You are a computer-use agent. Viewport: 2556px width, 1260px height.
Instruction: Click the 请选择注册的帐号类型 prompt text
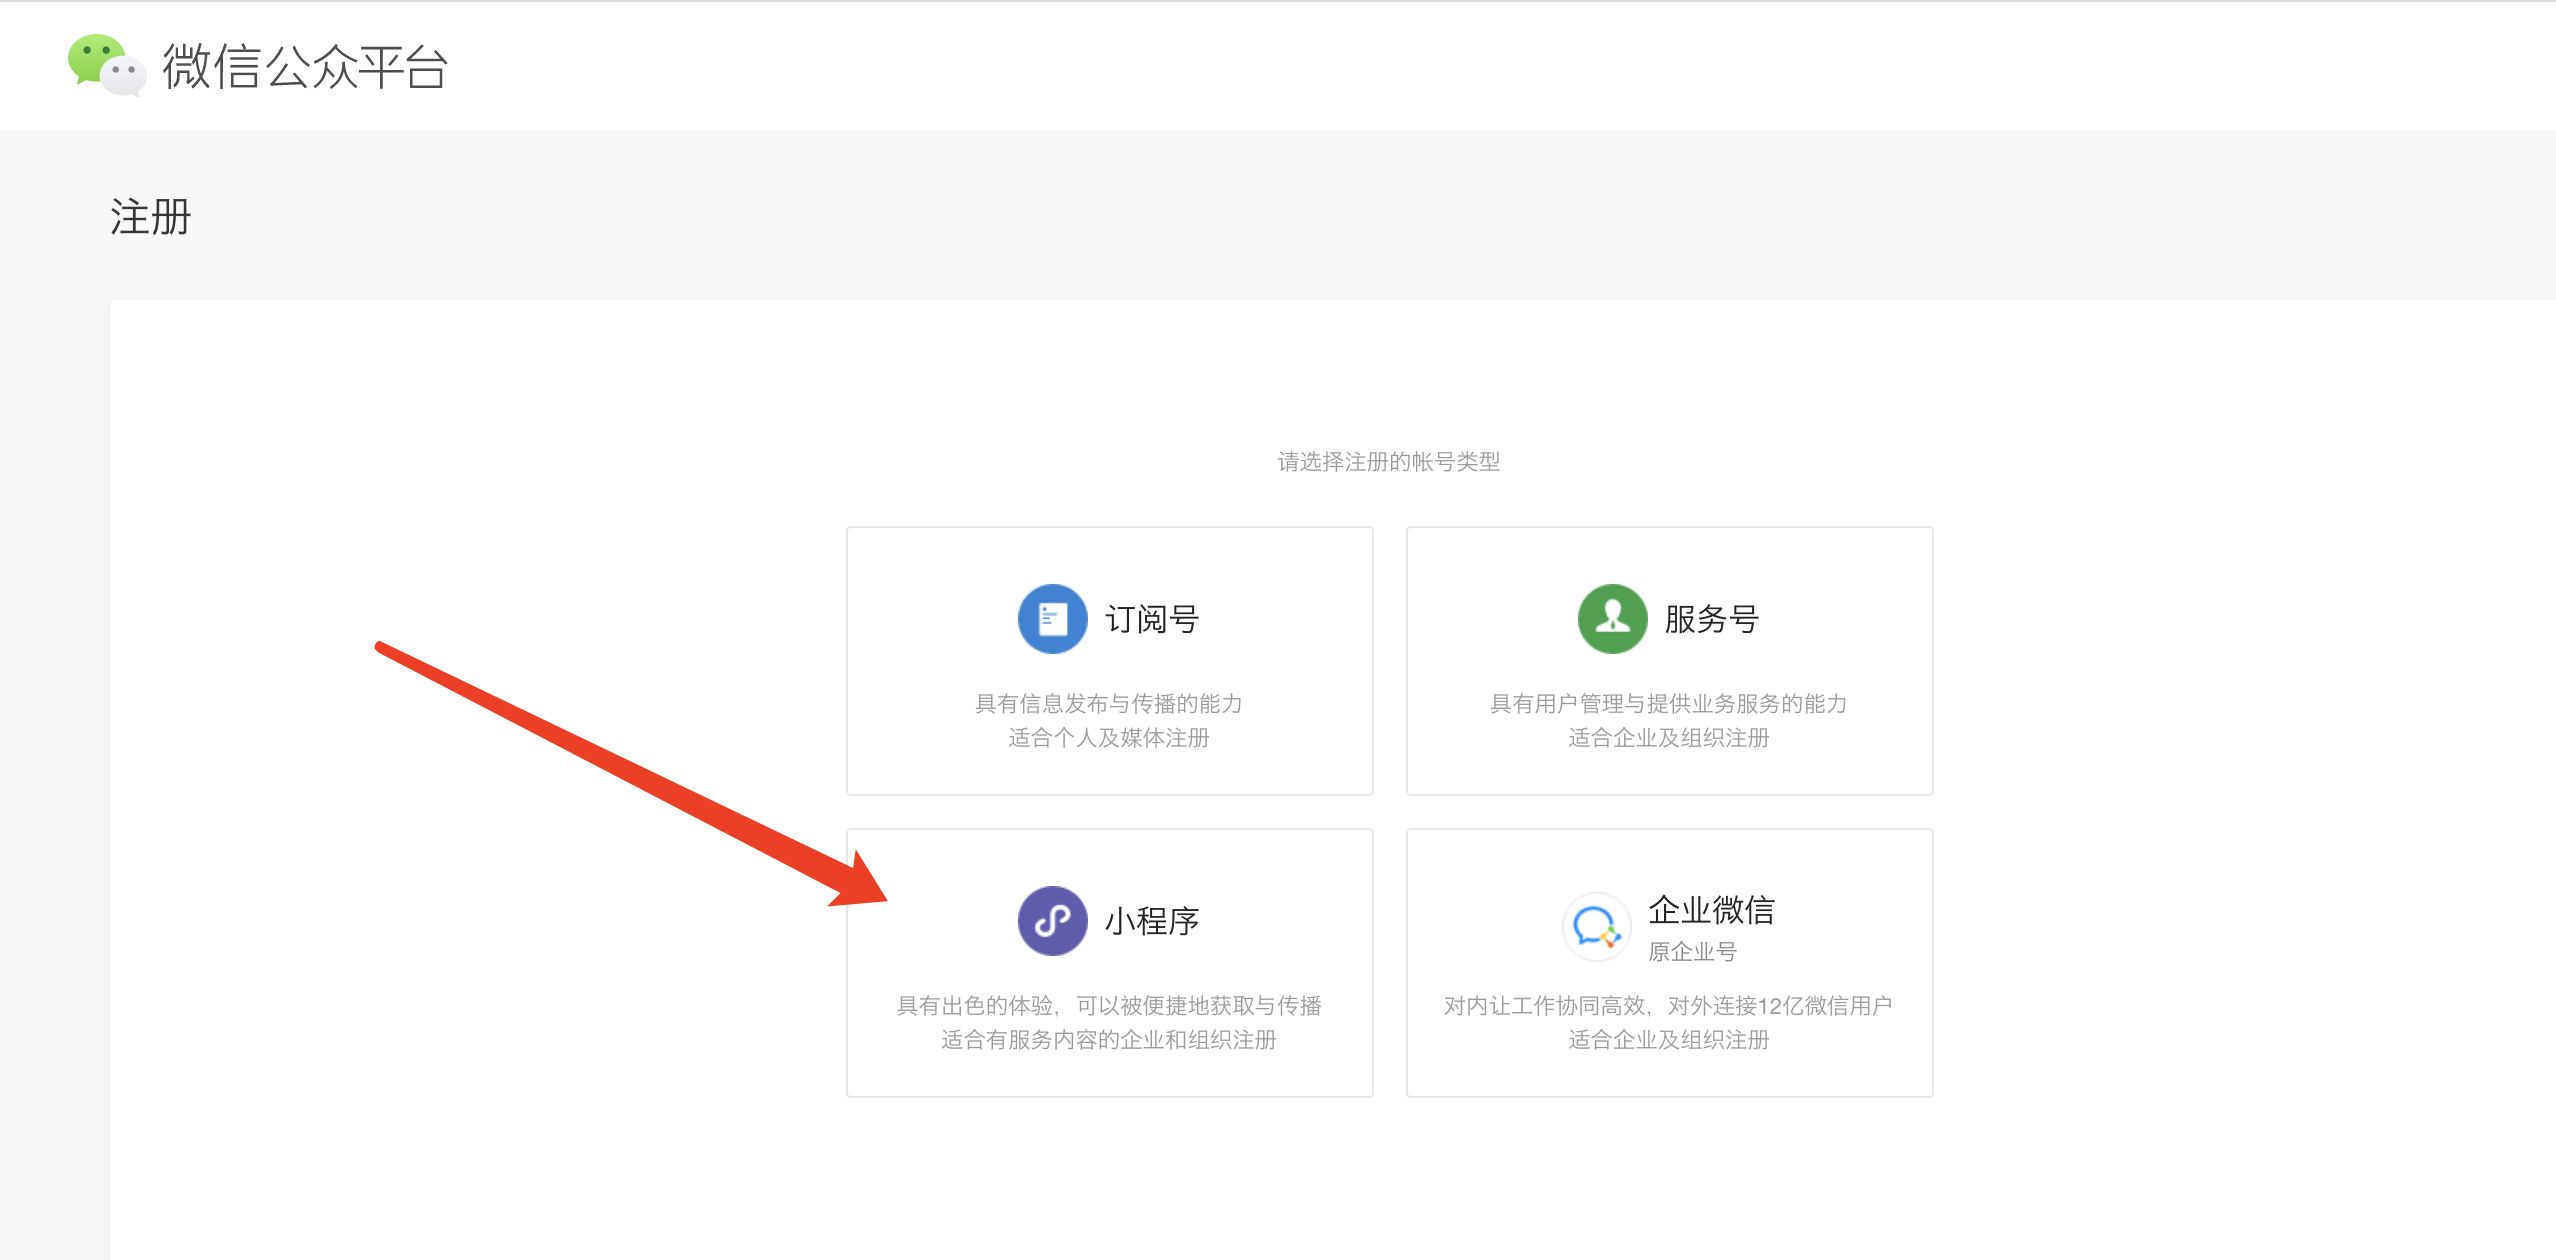point(1389,461)
